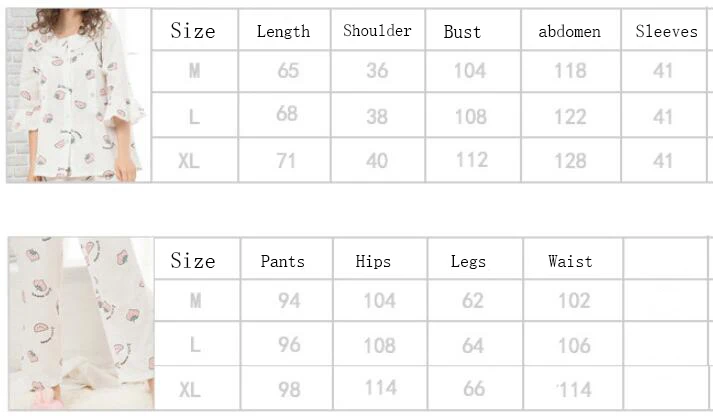Select the waist value 102 cell
713x416 pixels.
(x=573, y=301)
